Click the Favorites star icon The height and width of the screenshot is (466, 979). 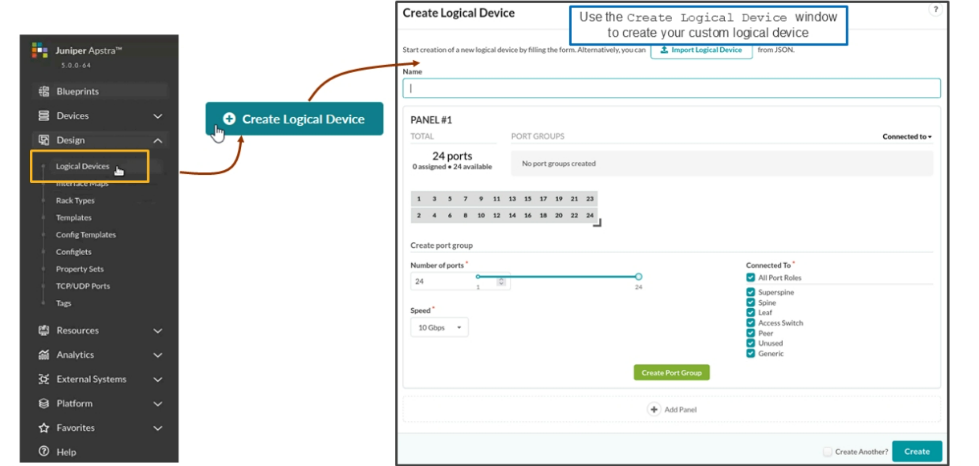[44, 428]
